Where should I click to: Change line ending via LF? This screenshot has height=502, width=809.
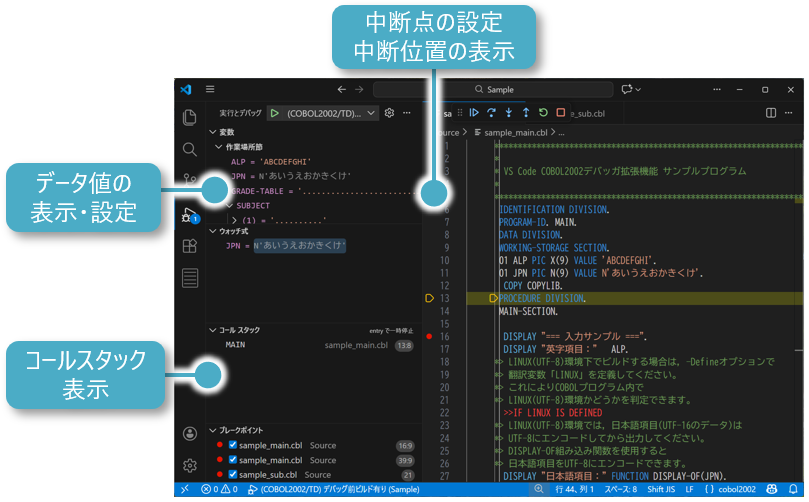(689, 489)
